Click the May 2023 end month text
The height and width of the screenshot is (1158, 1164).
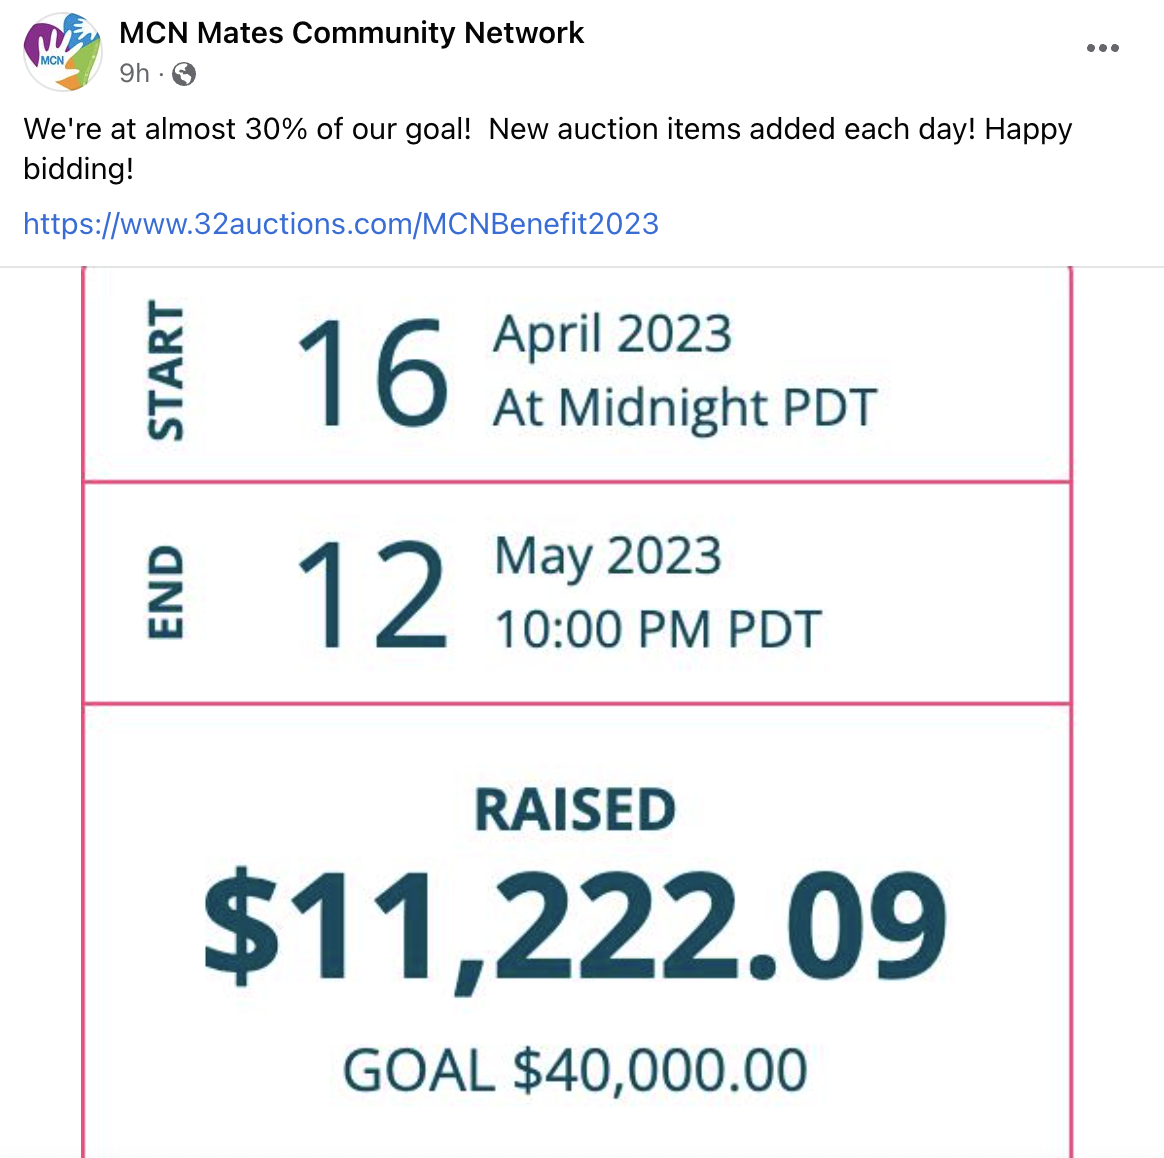[608, 556]
